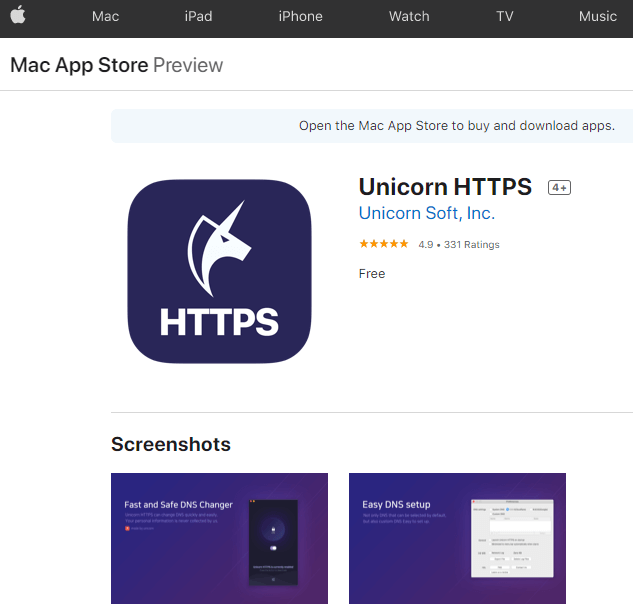Click the Unicorn HTTPS title text
This screenshot has height=604, width=633.
pyautogui.click(x=445, y=187)
